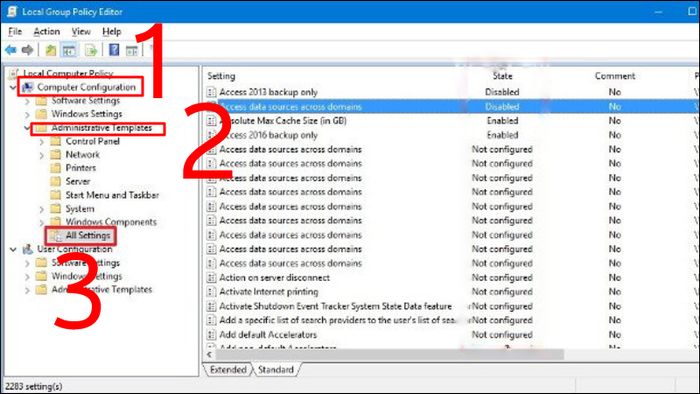Collapse Administrative Templates under Computer Configuration

pyautogui.click(x=27, y=128)
